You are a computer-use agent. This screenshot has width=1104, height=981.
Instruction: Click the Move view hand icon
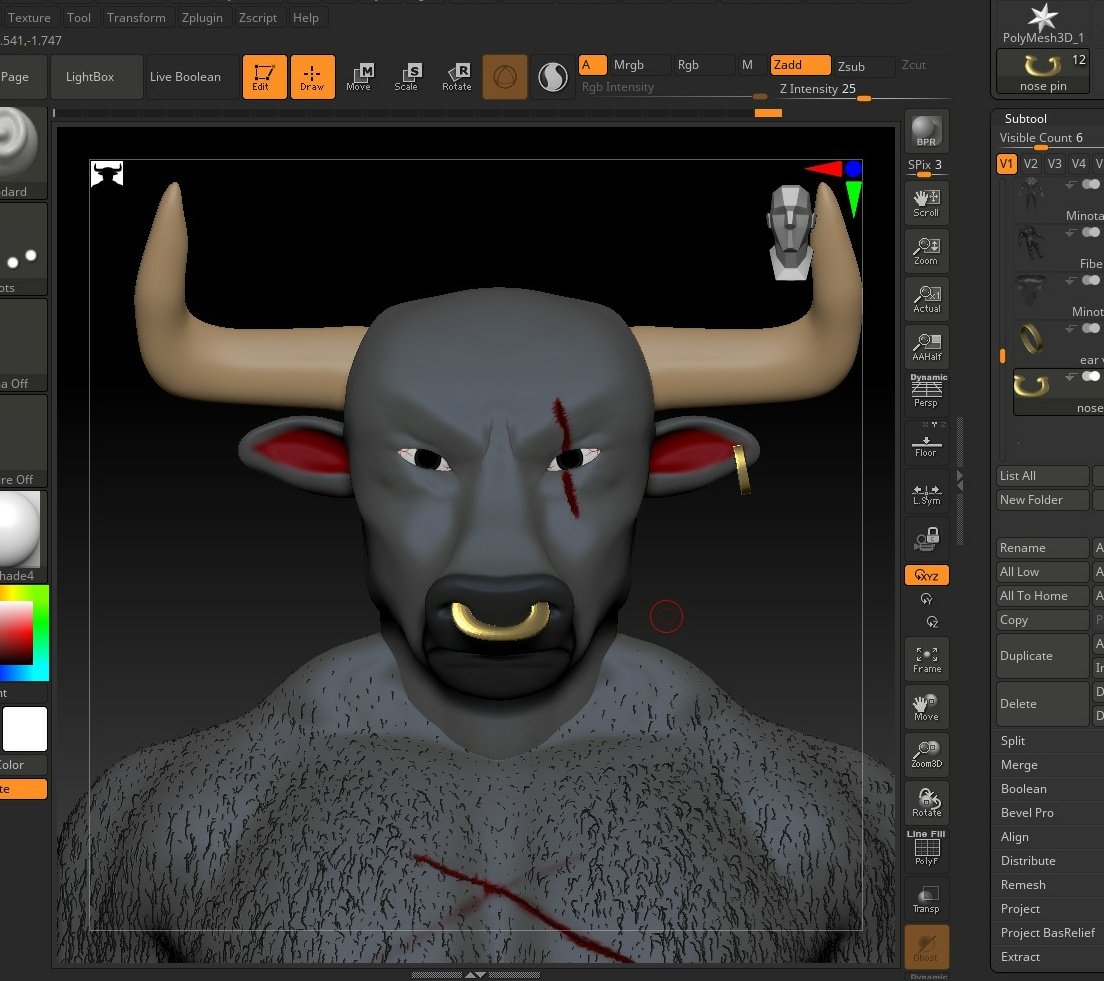click(x=926, y=707)
